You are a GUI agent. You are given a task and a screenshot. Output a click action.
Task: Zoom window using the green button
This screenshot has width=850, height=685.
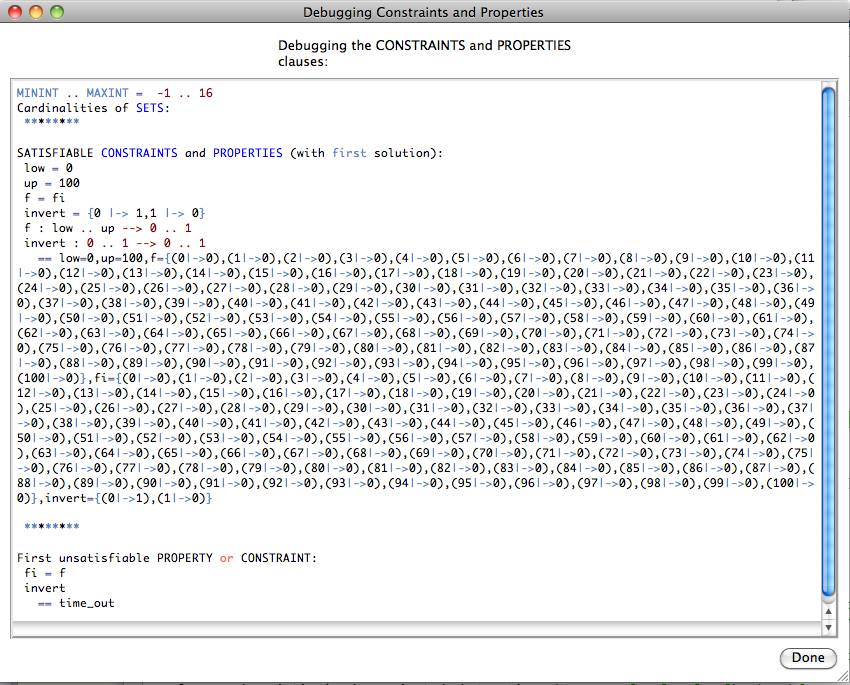click(56, 13)
